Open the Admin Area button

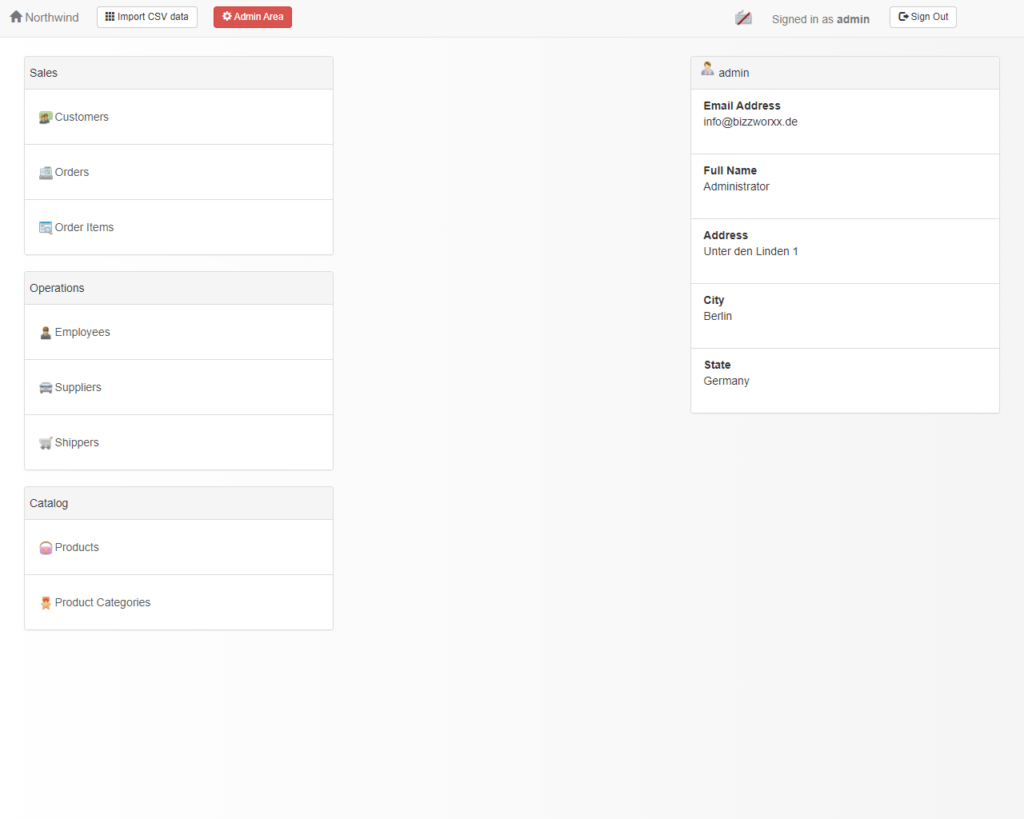click(253, 17)
